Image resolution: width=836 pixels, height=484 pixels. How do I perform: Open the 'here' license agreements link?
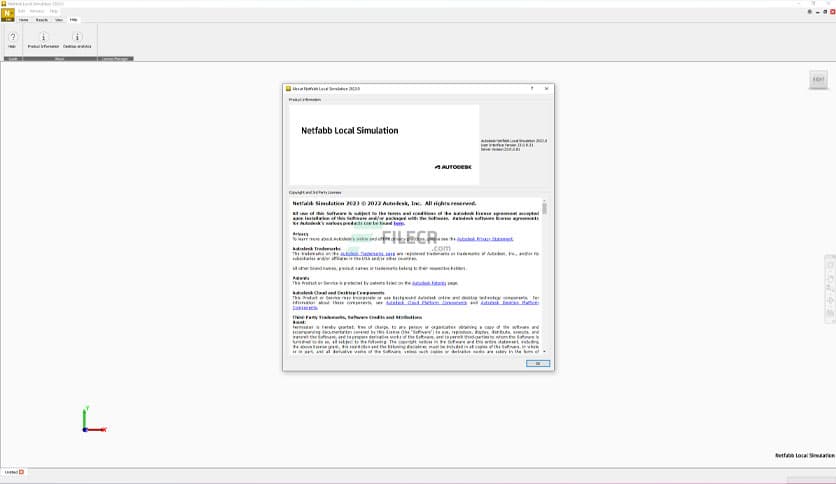point(398,223)
